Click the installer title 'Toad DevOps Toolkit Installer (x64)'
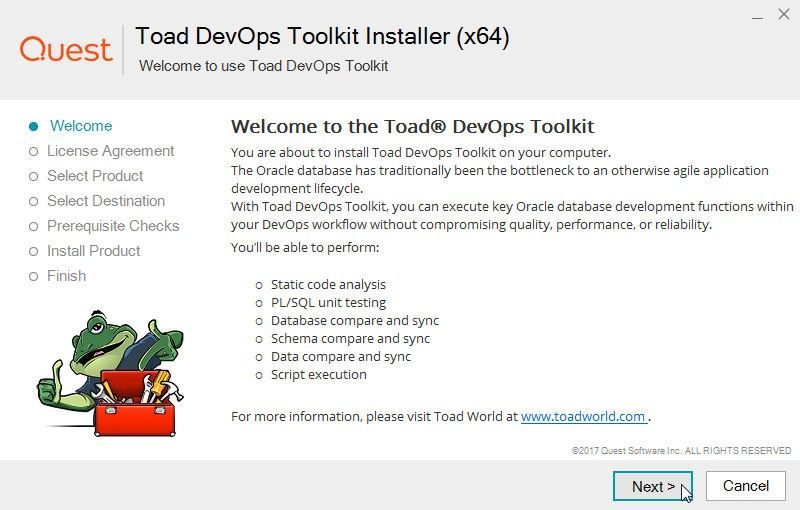Image resolution: width=800 pixels, height=510 pixels. pyautogui.click(x=322, y=37)
